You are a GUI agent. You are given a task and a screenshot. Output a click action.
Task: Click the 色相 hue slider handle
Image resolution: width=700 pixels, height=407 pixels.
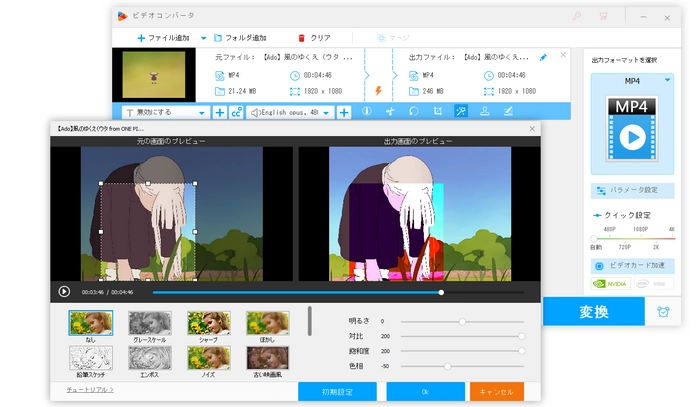coord(447,366)
